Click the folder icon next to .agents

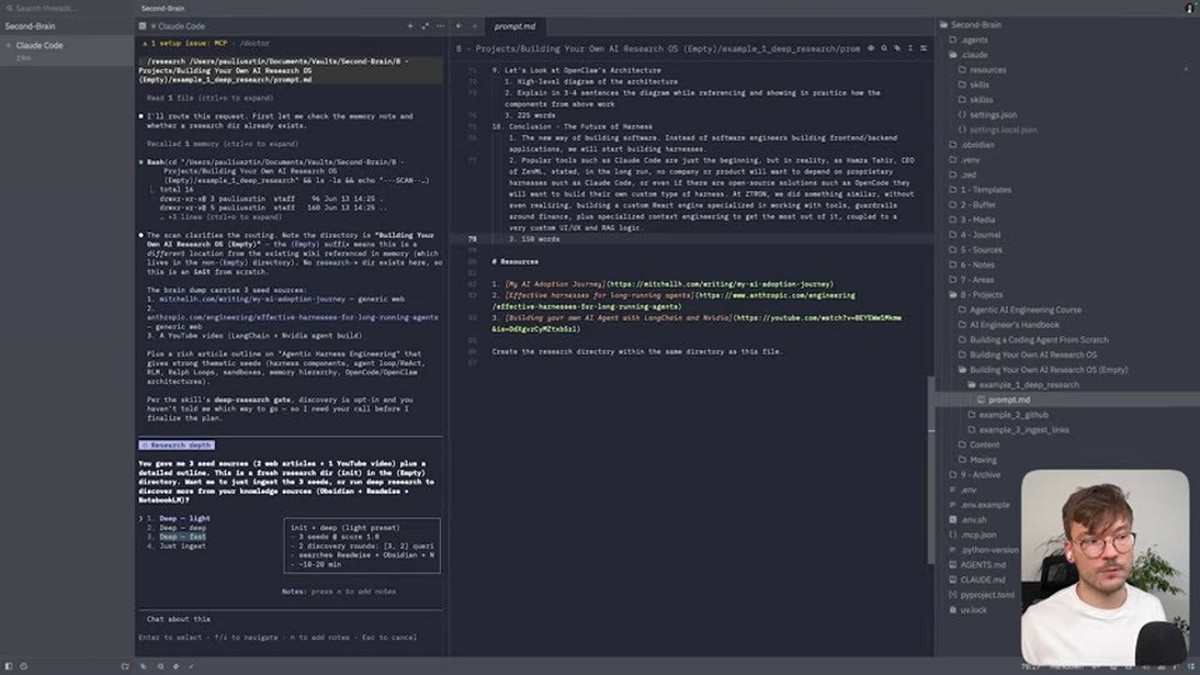click(x=952, y=40)
